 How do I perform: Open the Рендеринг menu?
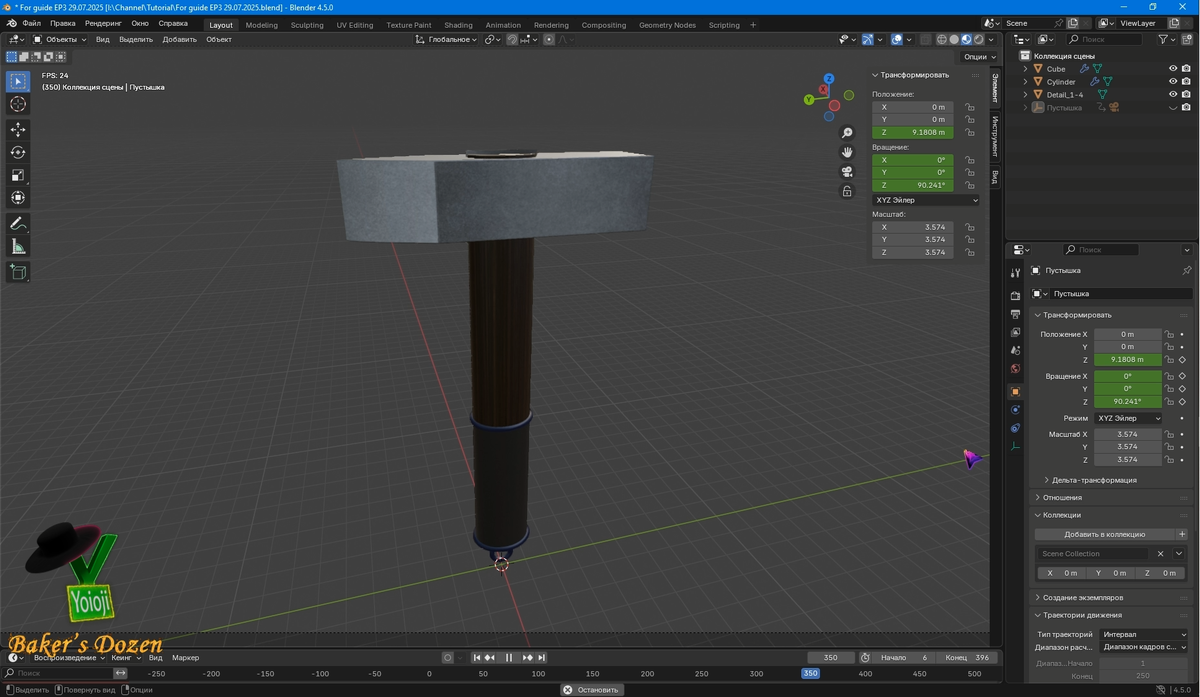coord(103,23)
